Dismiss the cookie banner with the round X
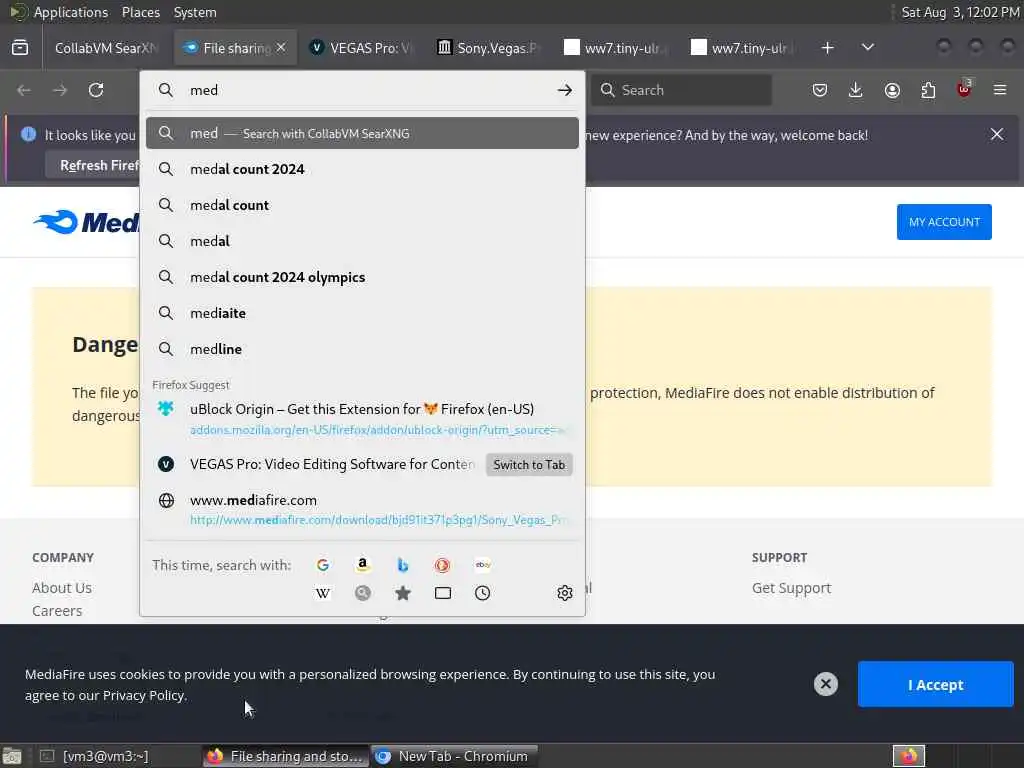 click(x=825, y=684)
